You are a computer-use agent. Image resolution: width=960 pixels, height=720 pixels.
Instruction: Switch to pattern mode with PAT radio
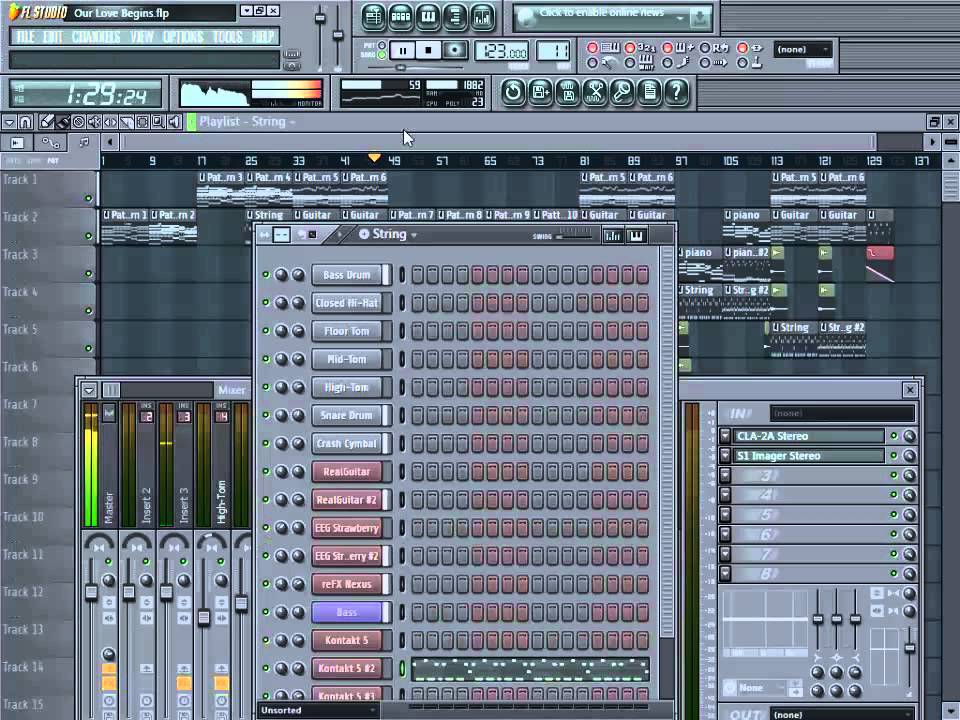[382, 45]
